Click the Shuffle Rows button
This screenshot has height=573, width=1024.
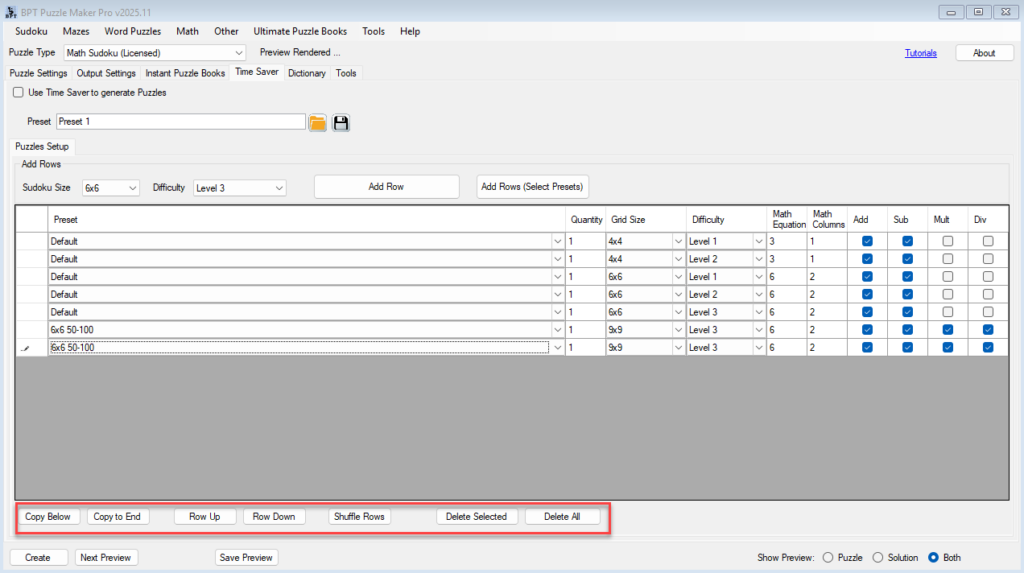click(x=359, y=517)
